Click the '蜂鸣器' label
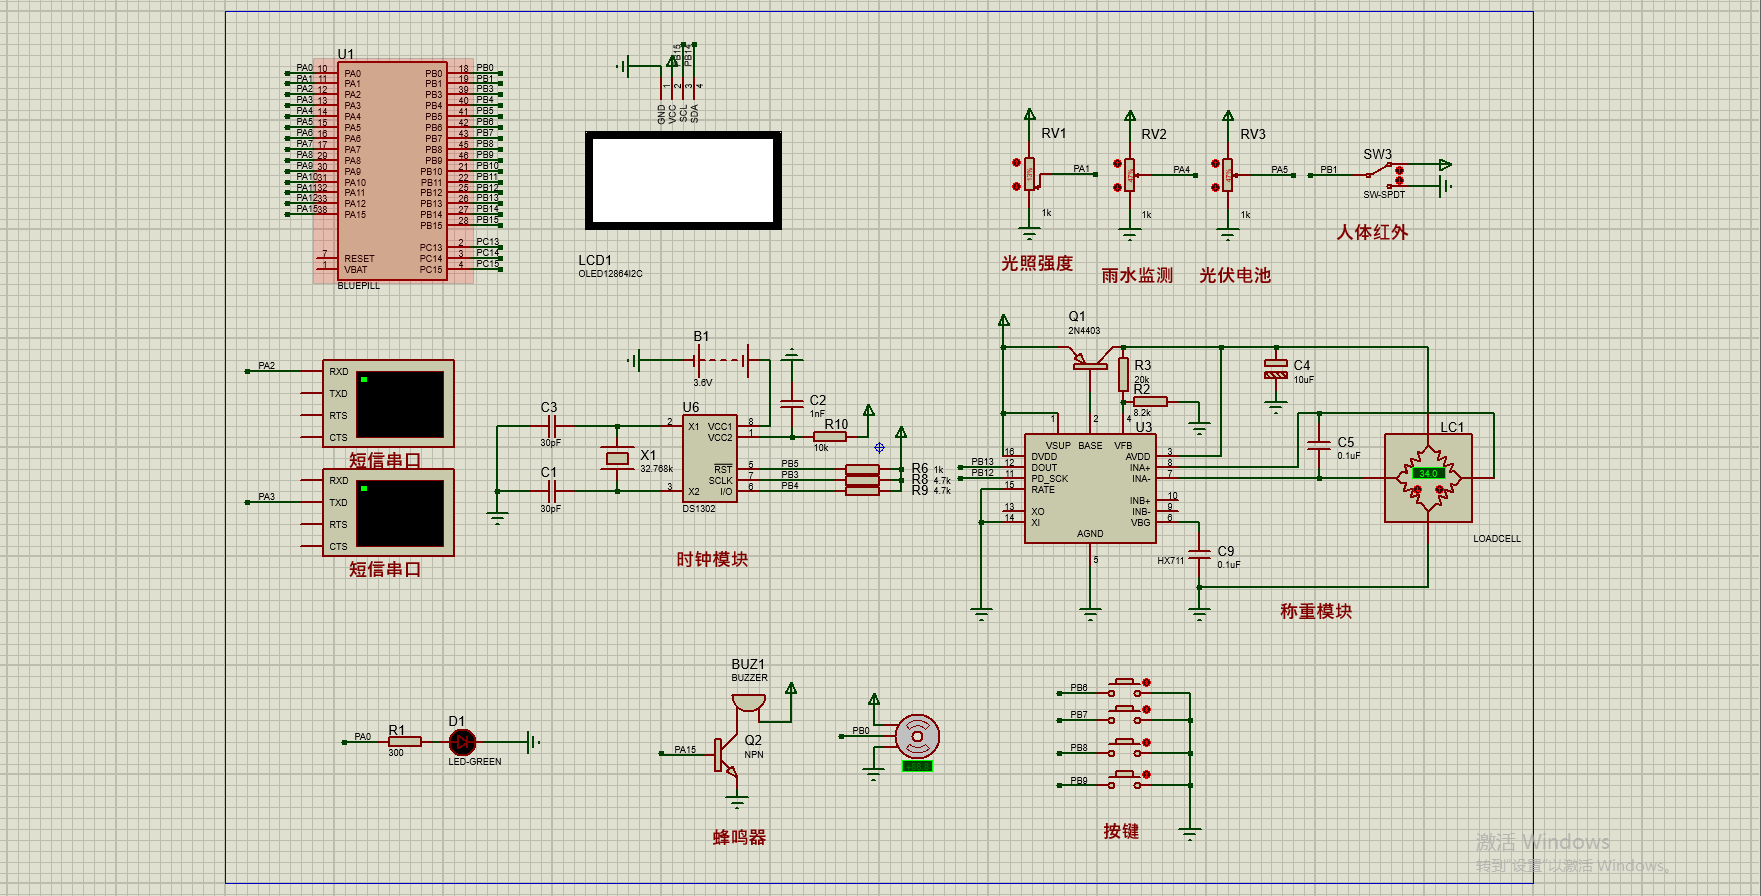The height and width of the screenshot is (896, 1761). [739, 837]
